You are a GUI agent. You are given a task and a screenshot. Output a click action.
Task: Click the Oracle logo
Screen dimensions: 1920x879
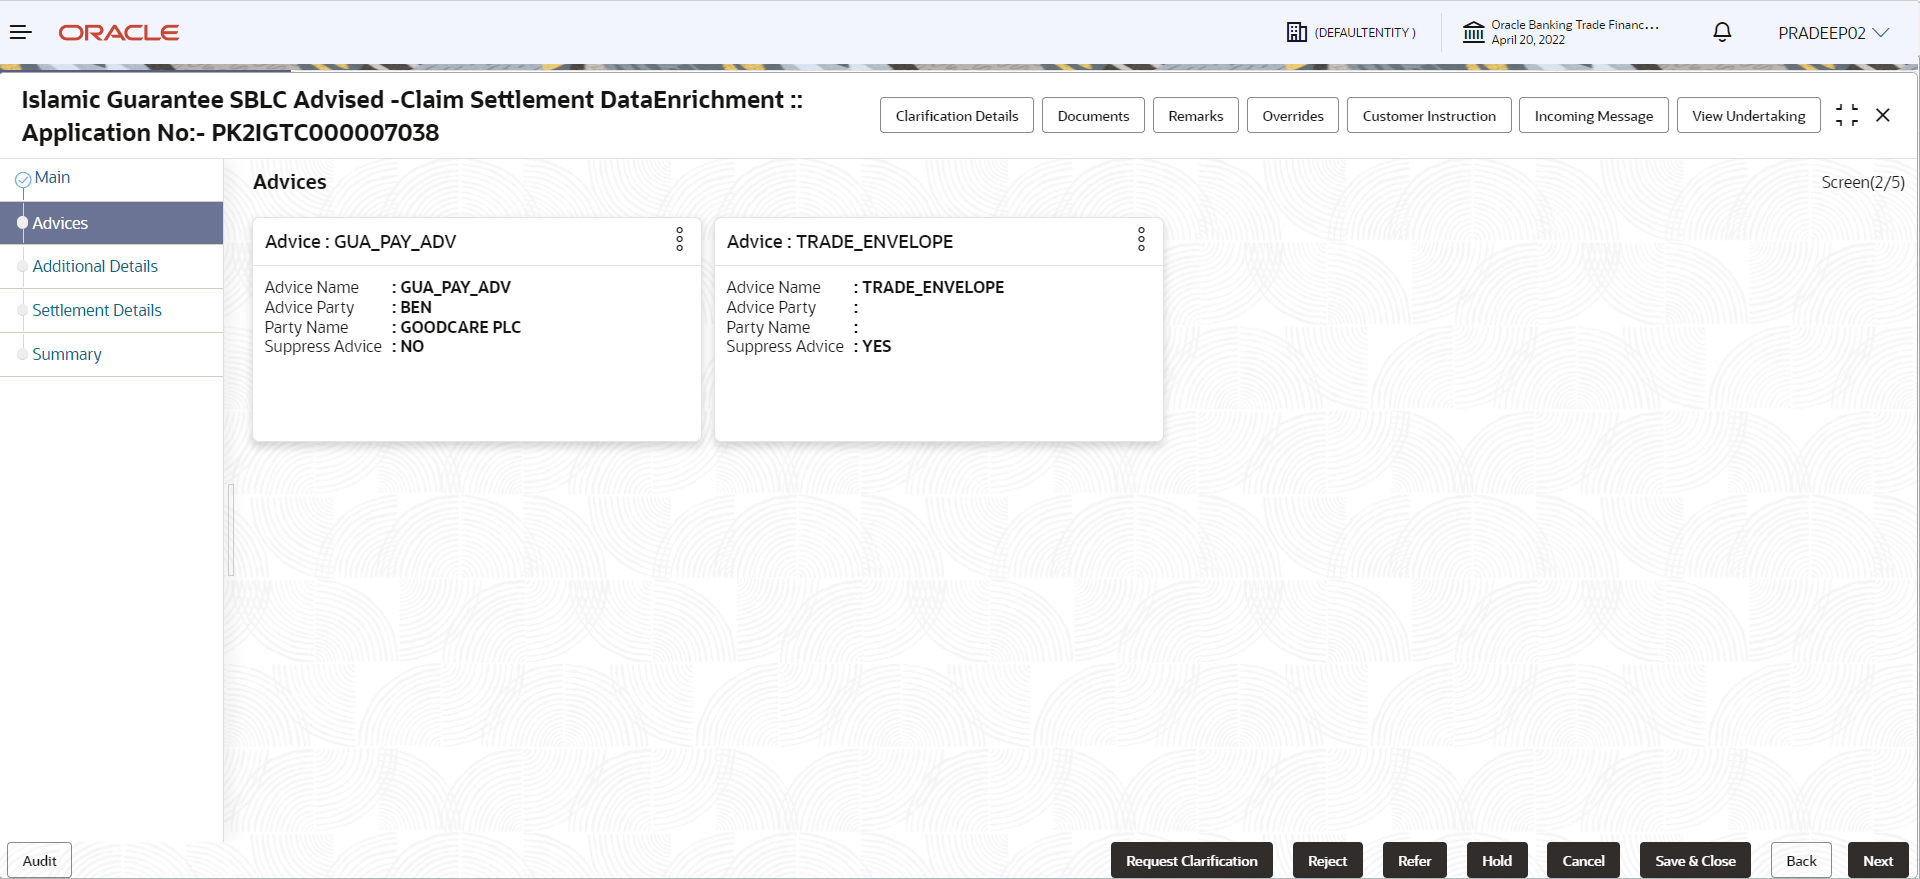tap(119, 33)
